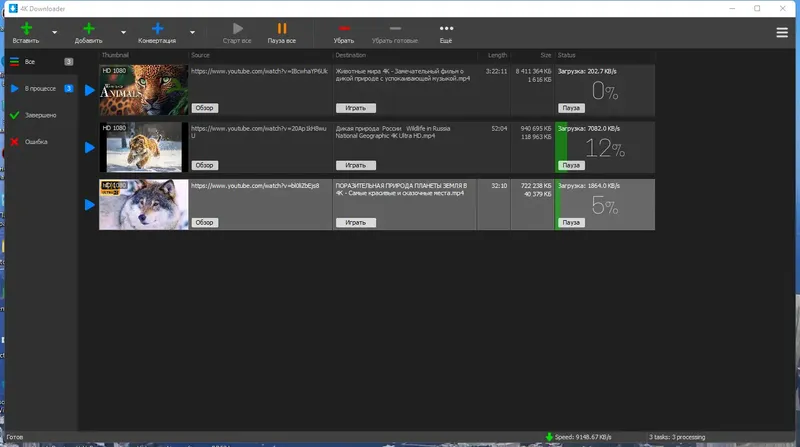Click the 32:10 length value
800x447 pixels.
[x=499, y=186]
